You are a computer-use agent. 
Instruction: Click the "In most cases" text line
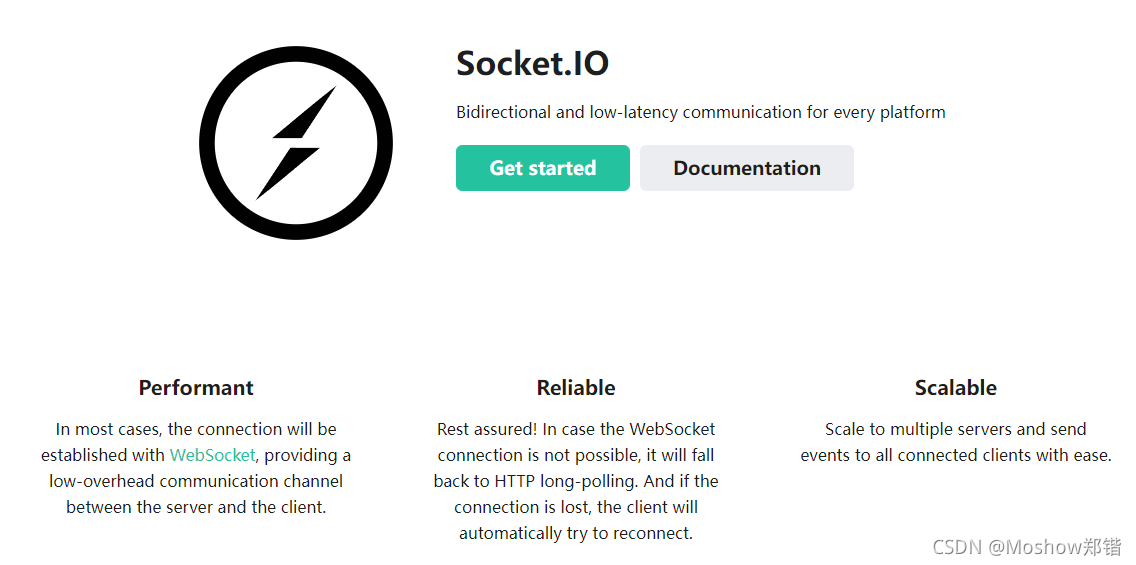coord(196,429)
